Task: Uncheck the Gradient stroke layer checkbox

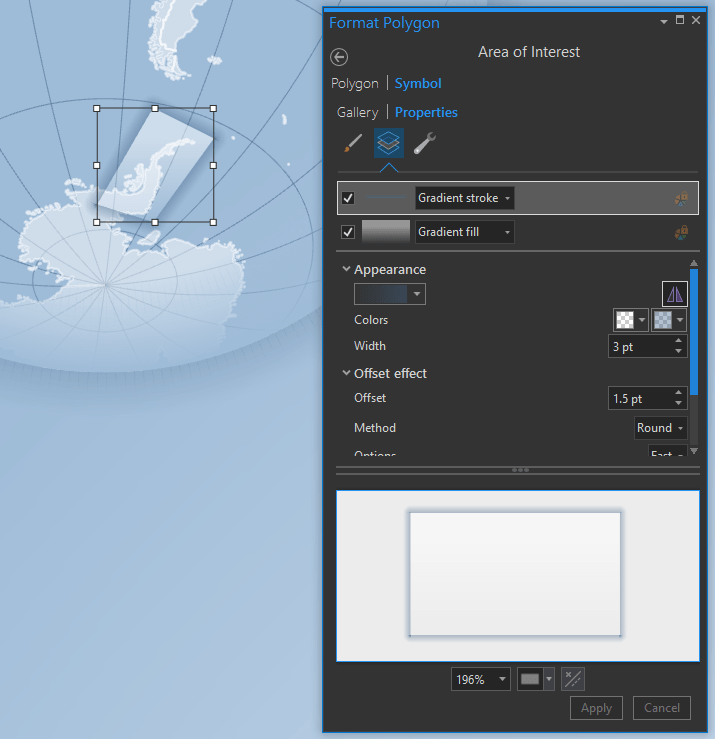Action: [x=348, y=198]
